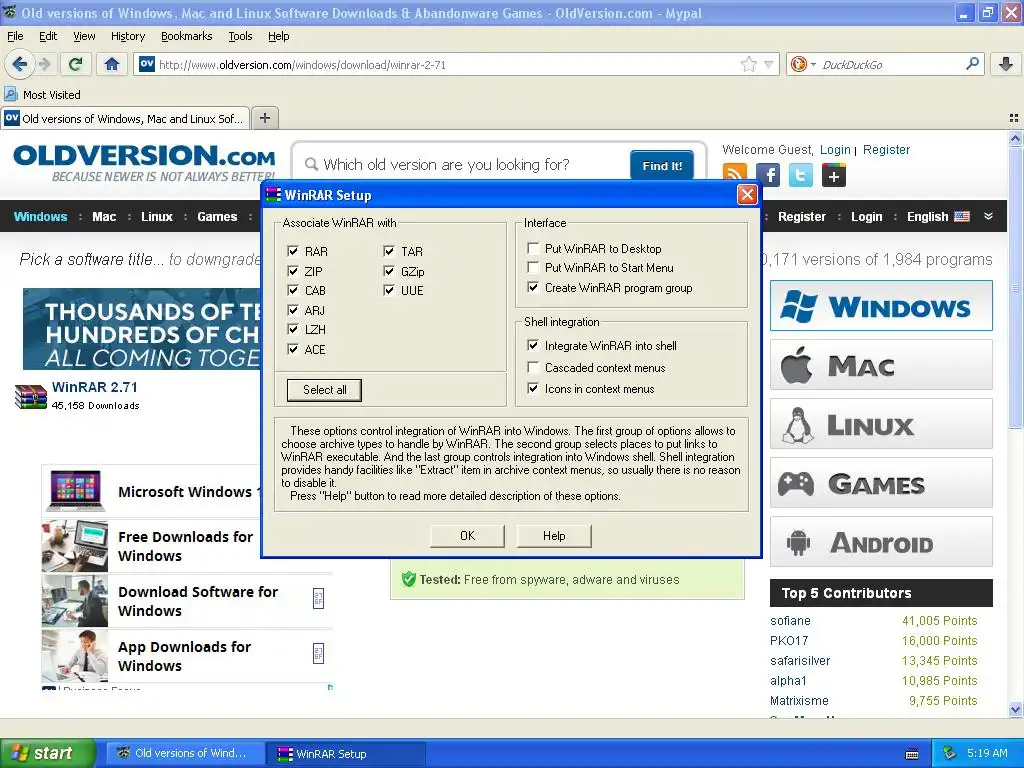Click the OldVersion.com logo
This screenshot has height=768, width=1024.
point(144,163)
